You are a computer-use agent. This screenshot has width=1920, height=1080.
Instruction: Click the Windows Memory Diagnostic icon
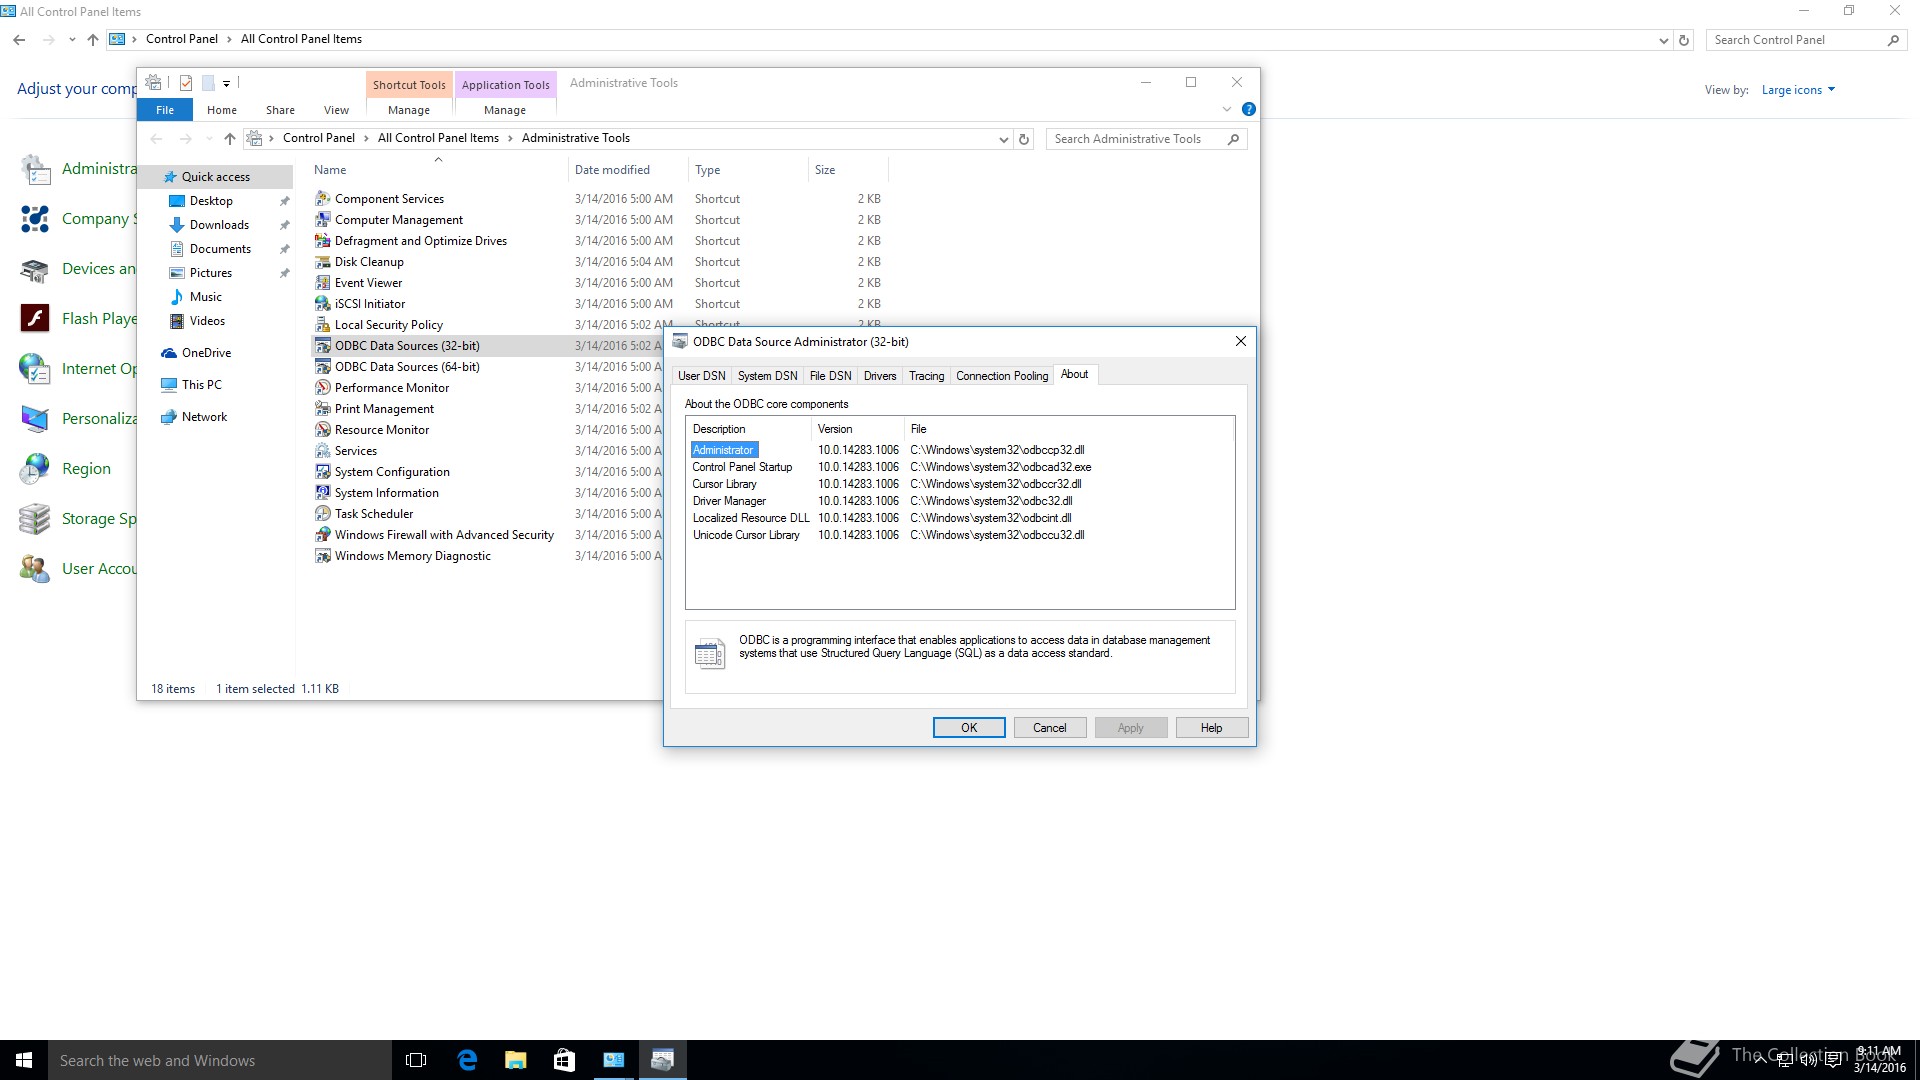coord(322,556)
